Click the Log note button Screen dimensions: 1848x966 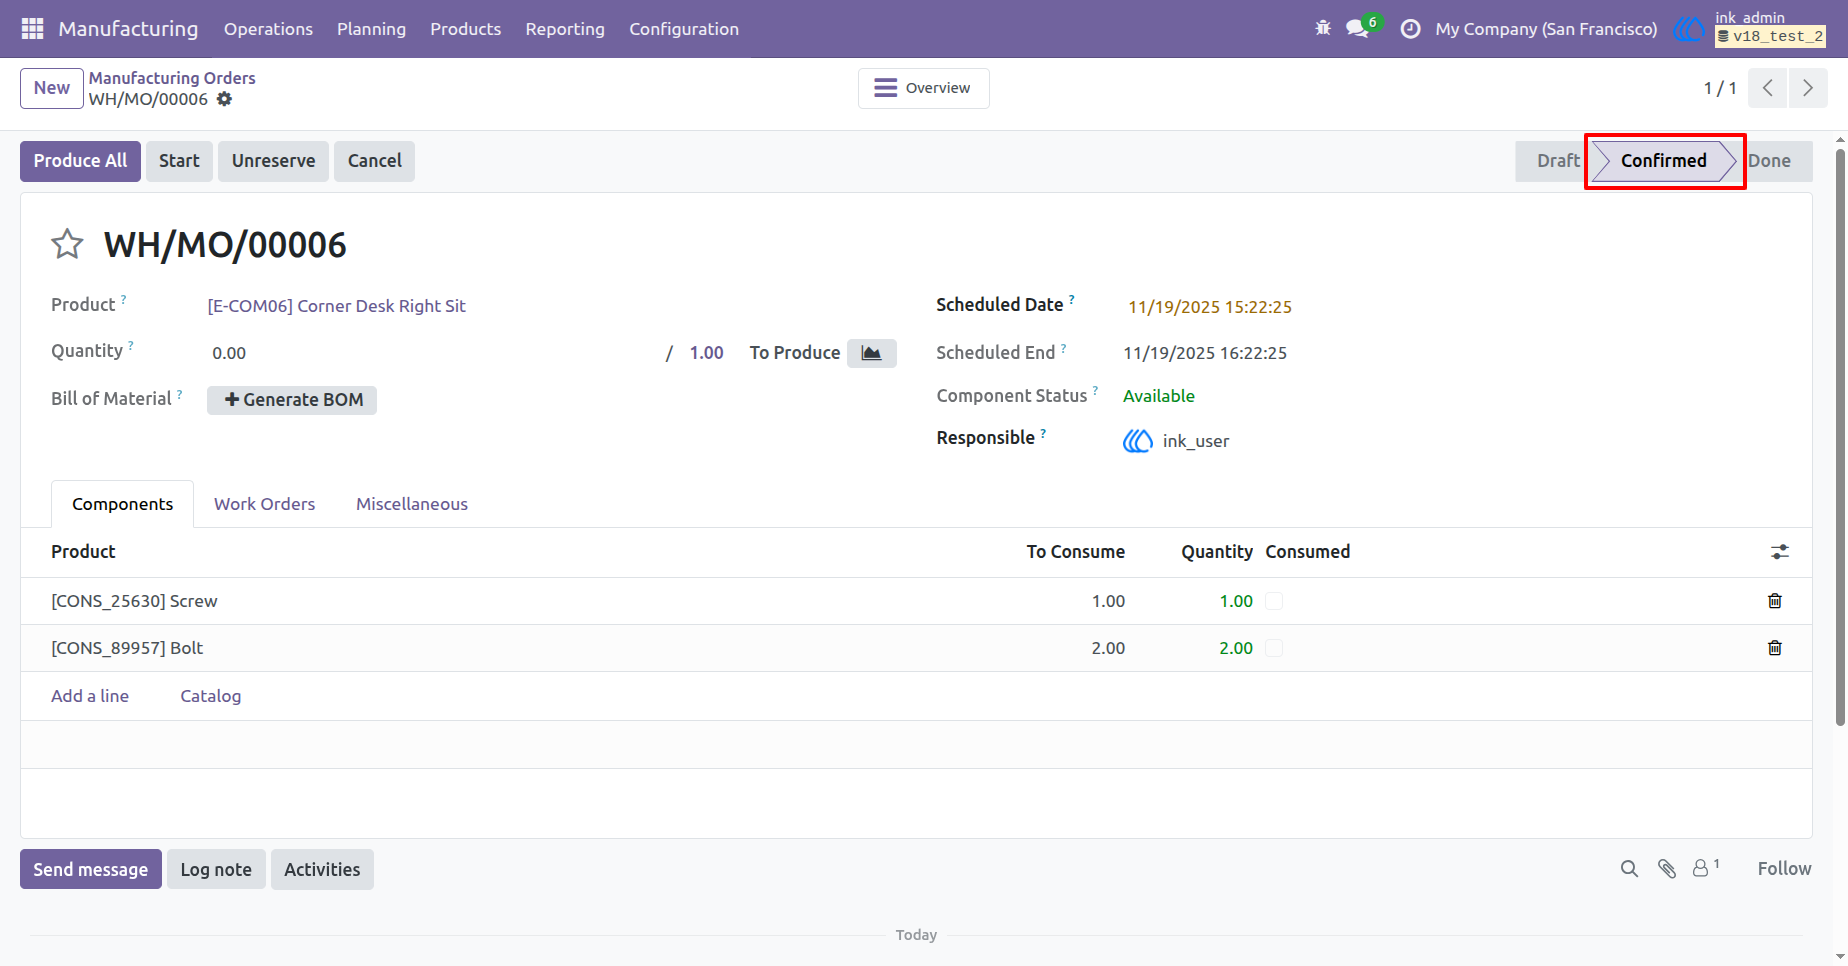(216, 870)
